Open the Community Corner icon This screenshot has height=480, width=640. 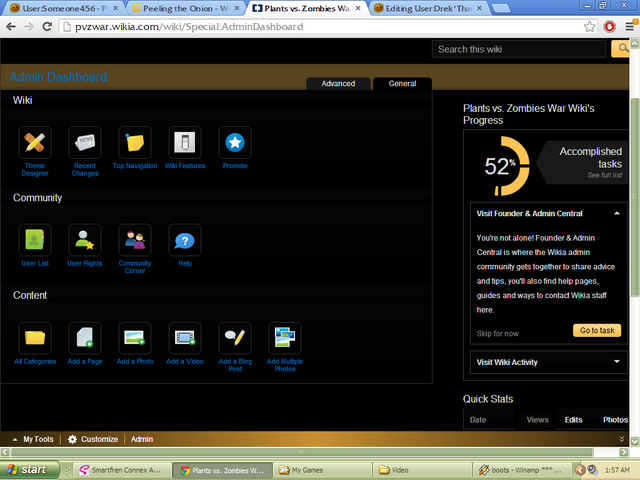[135, 240]
